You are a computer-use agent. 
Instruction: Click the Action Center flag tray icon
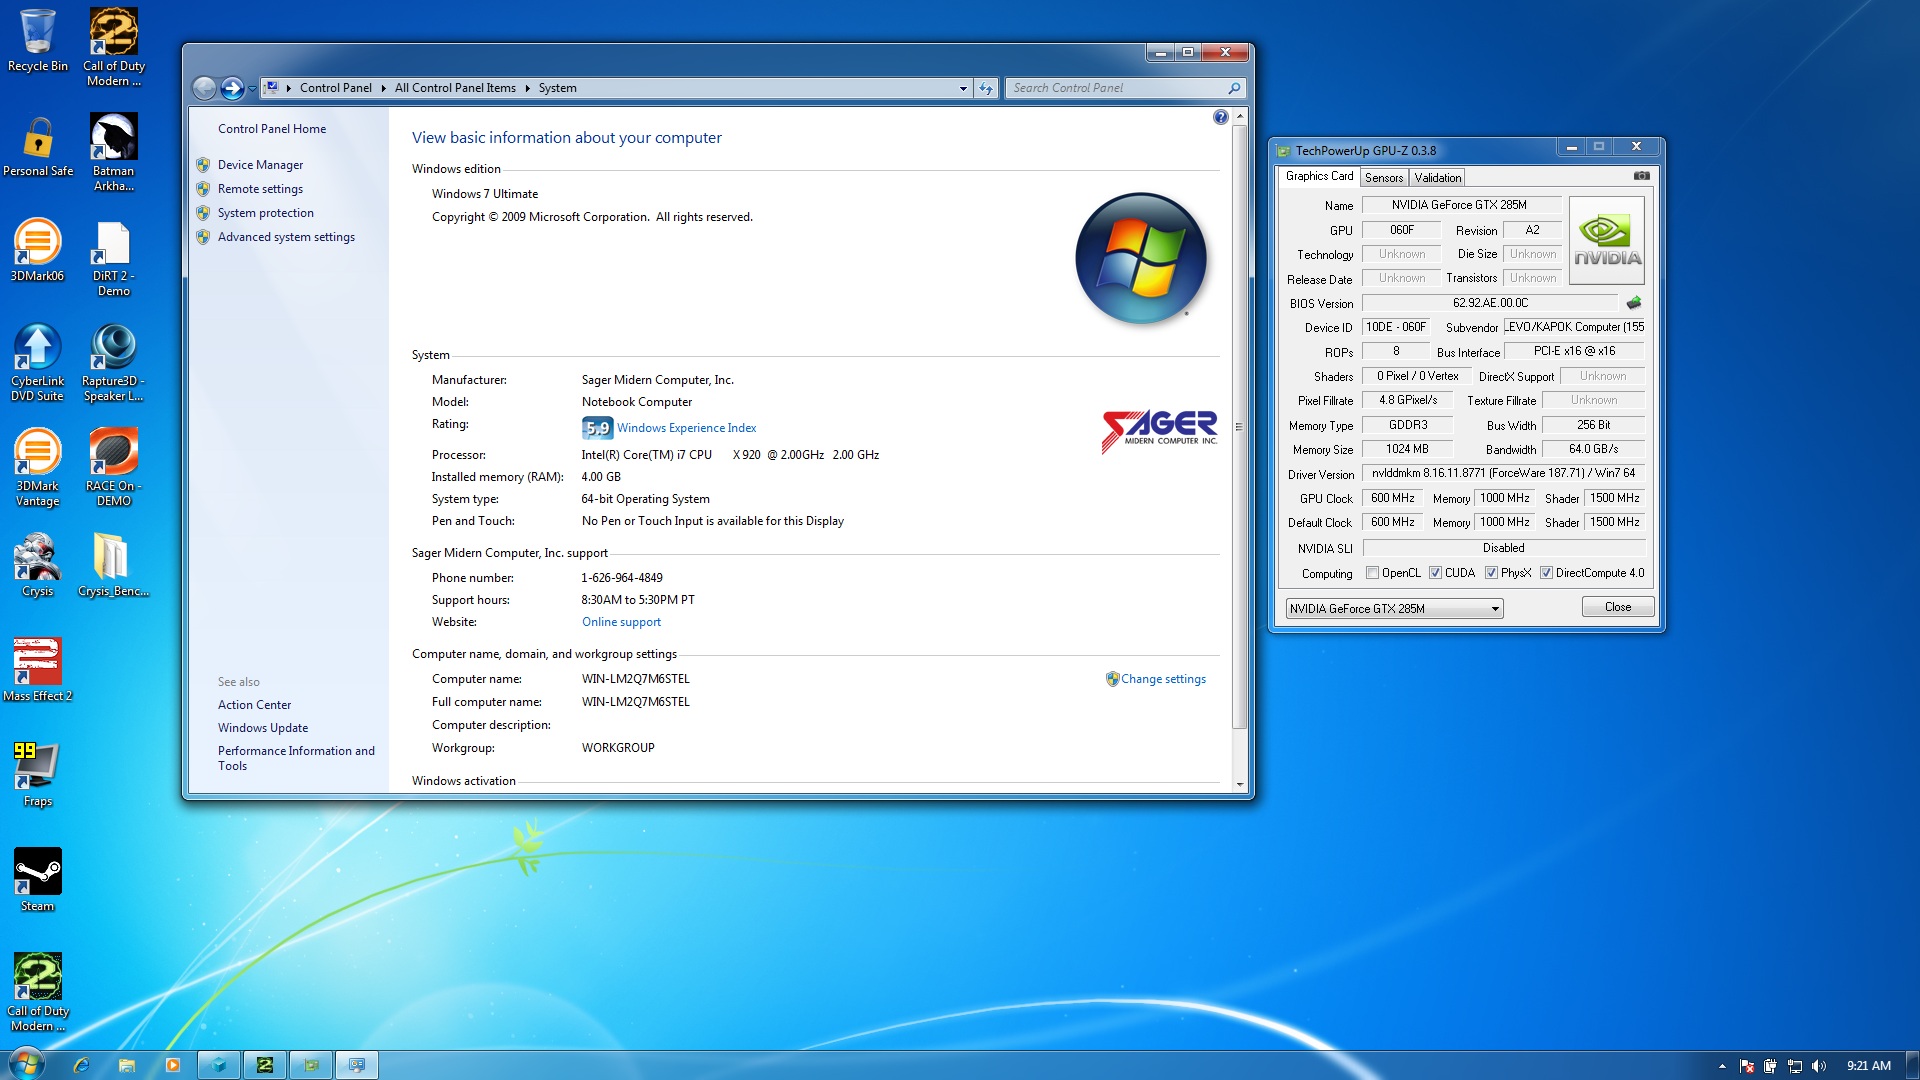(x=1747, y=1066)
